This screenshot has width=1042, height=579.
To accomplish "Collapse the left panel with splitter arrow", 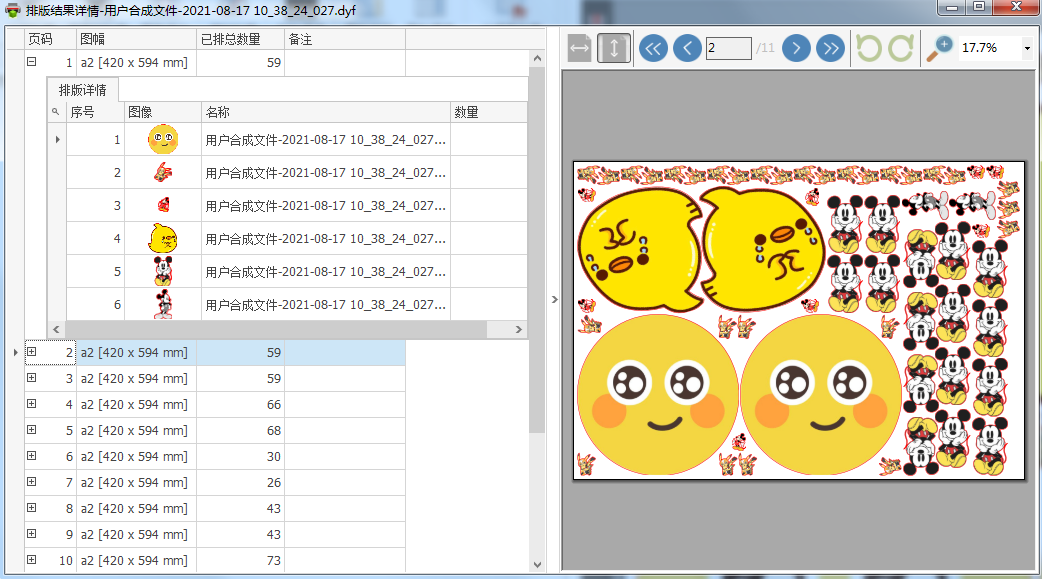I will click(x=555, y=299).
